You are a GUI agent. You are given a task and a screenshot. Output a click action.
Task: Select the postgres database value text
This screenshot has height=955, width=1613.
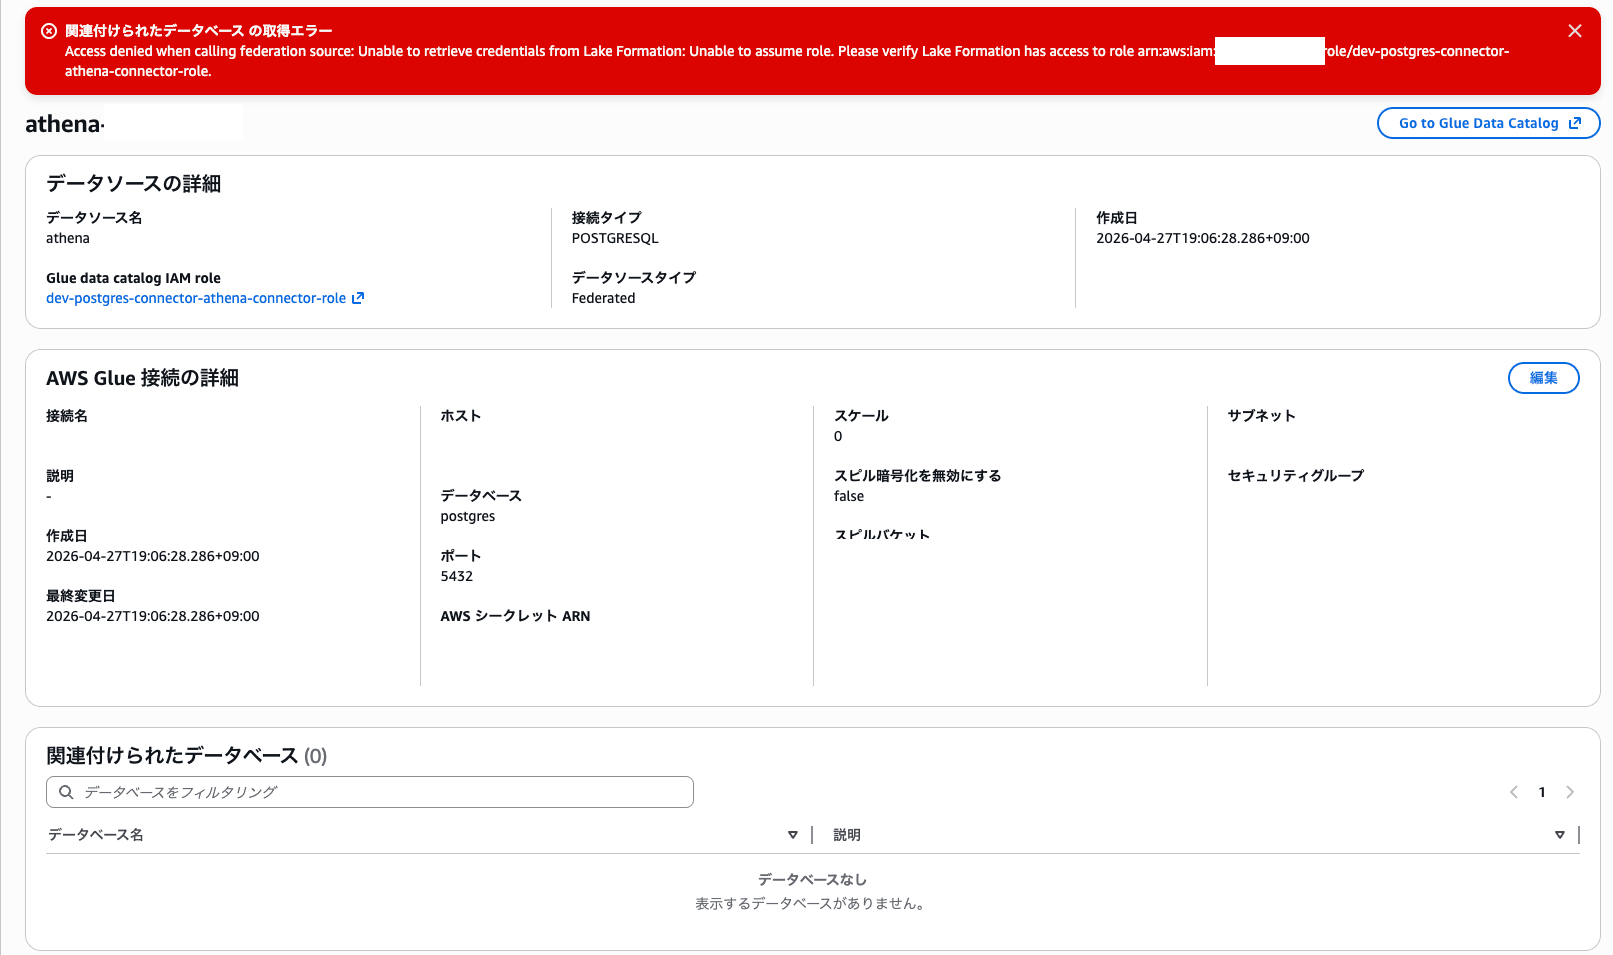[467, 516]
